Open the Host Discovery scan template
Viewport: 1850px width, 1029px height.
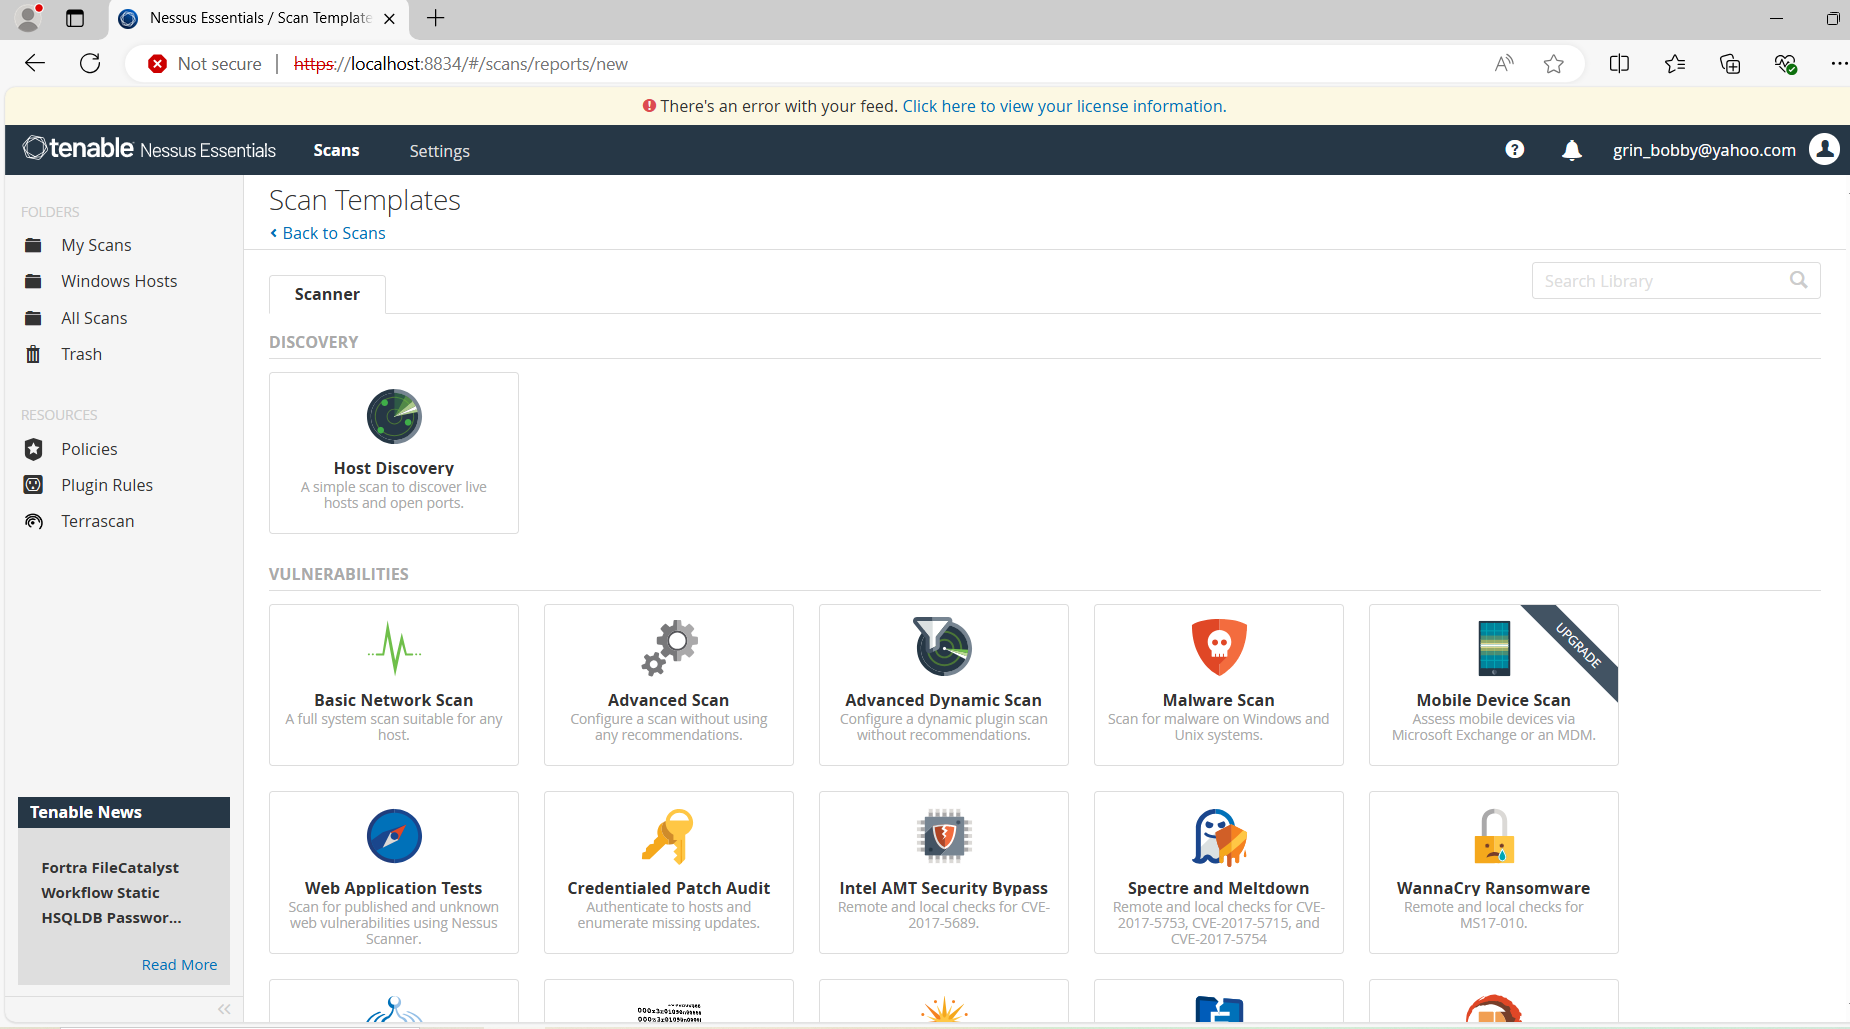[393, 452]
